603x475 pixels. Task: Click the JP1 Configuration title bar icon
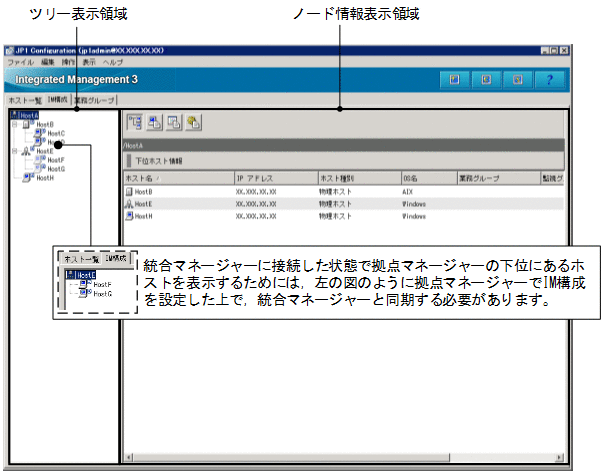tap(10, 50)
